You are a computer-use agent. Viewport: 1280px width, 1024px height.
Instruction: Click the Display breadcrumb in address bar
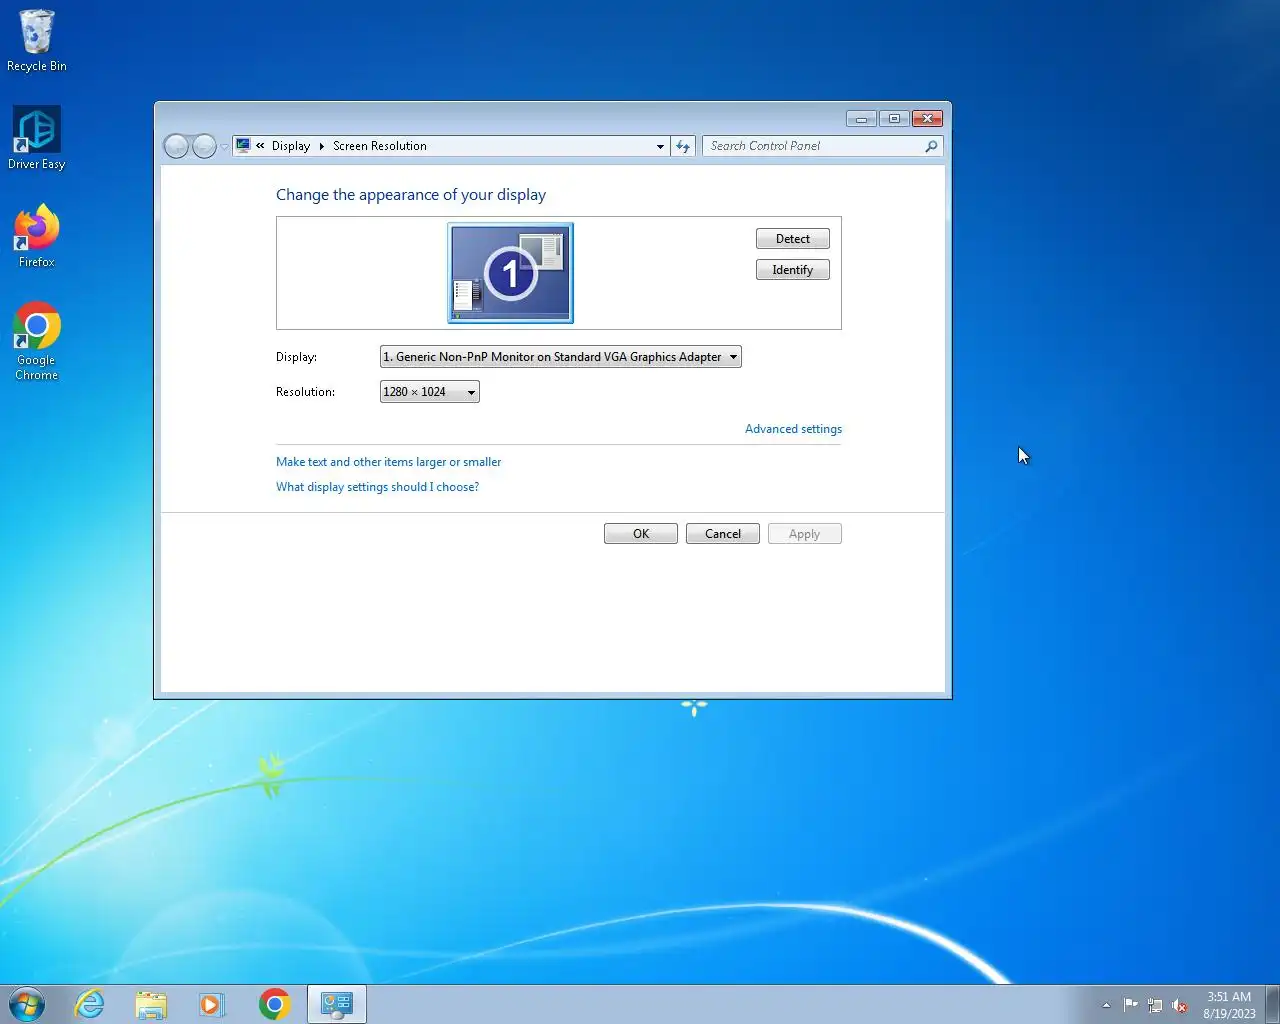click(291, 146)
